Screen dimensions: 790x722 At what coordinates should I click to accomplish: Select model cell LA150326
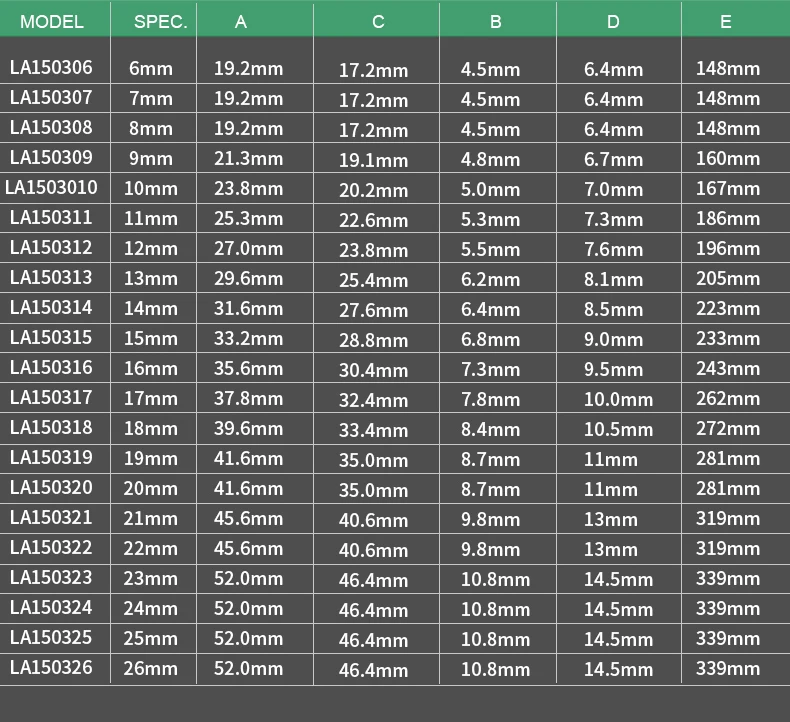(51, 668)
